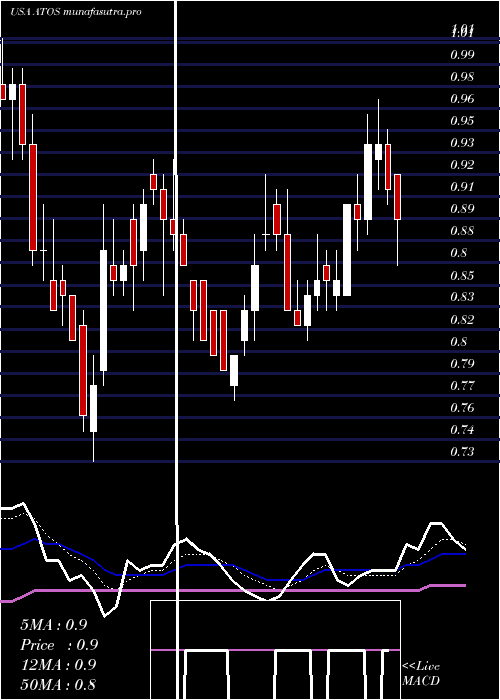Click the 0.88 price axis label

click(462, 231)
